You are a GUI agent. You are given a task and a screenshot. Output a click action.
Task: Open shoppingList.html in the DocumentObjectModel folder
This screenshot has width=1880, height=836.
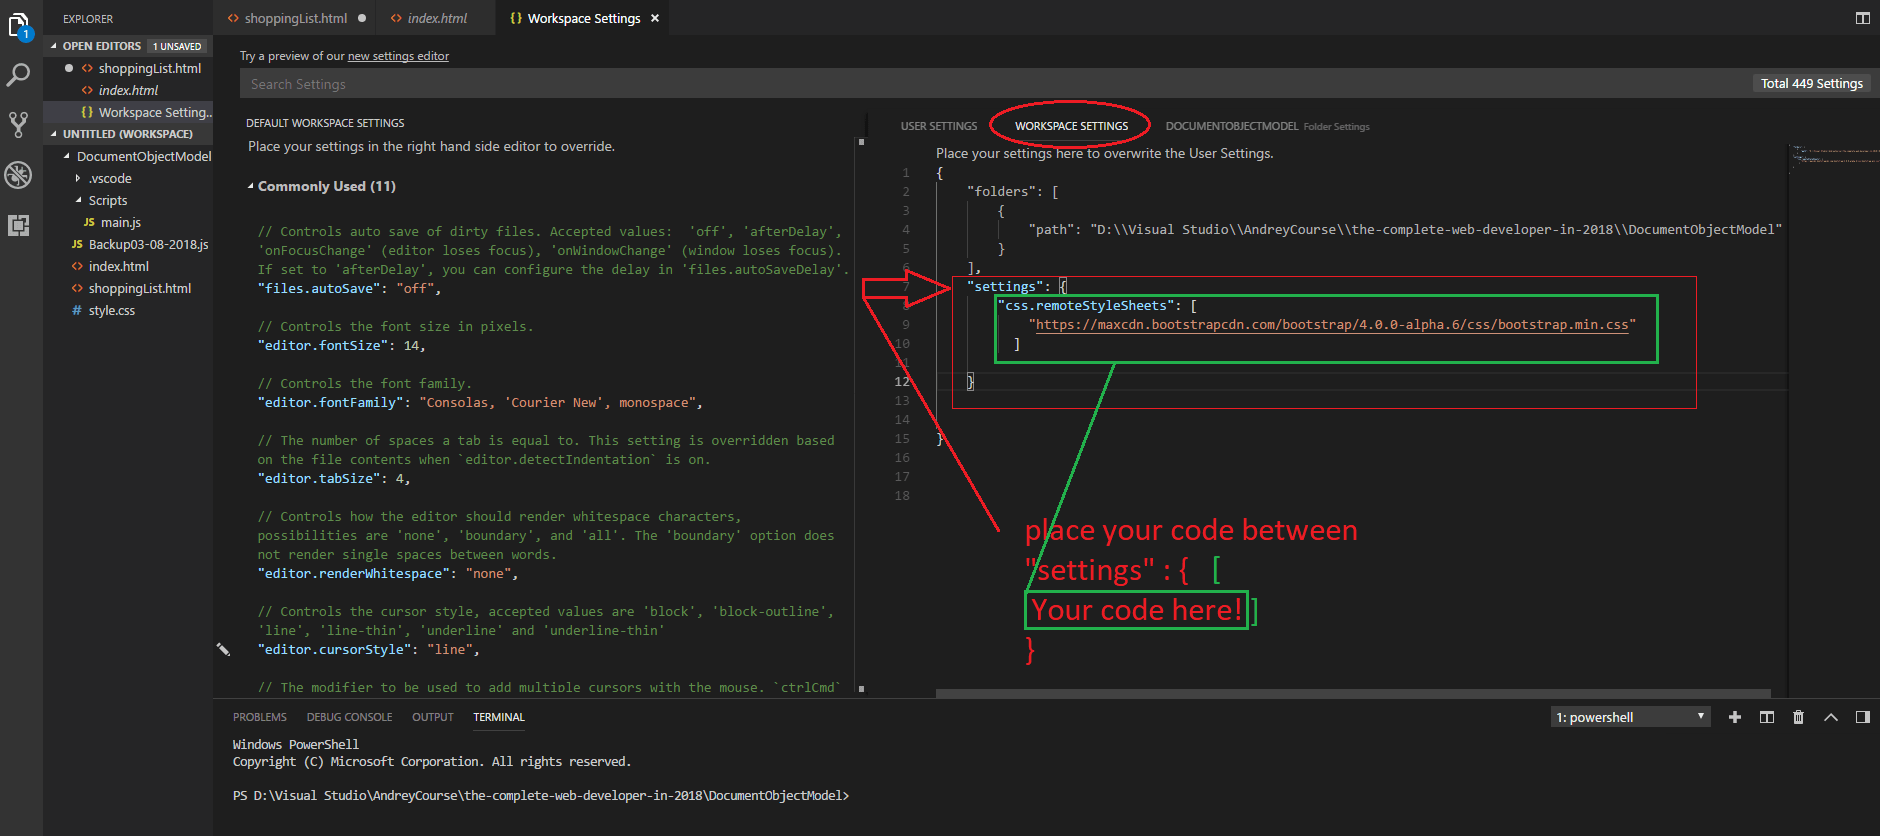[x=128, y=288]
